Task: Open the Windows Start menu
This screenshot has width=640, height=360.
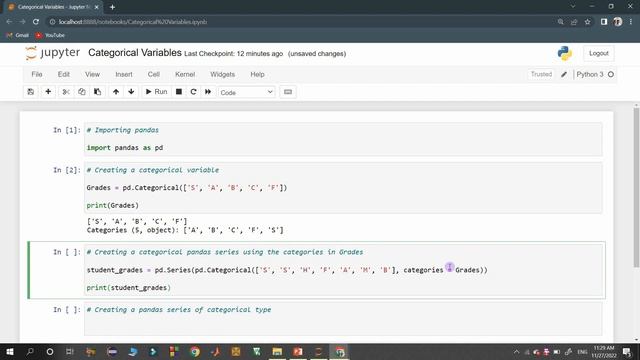Action: point(9,351)
